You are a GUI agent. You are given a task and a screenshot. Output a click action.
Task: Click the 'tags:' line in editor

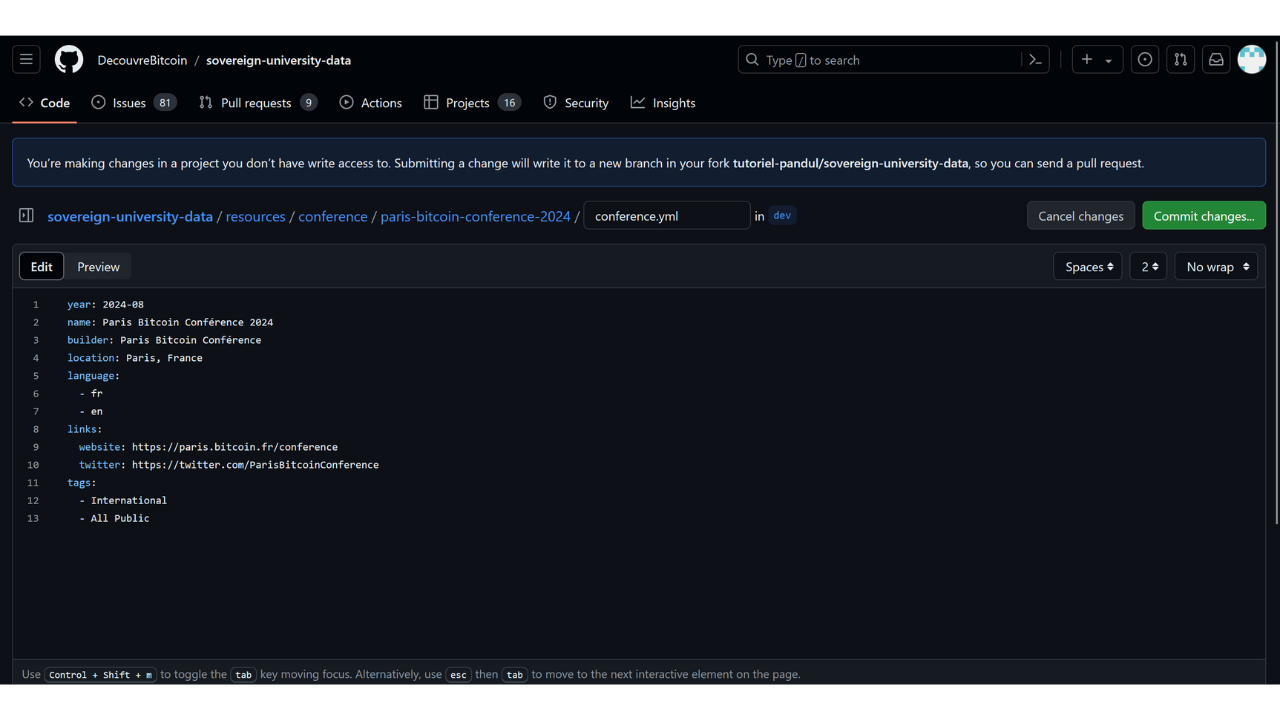pos(81,483)
